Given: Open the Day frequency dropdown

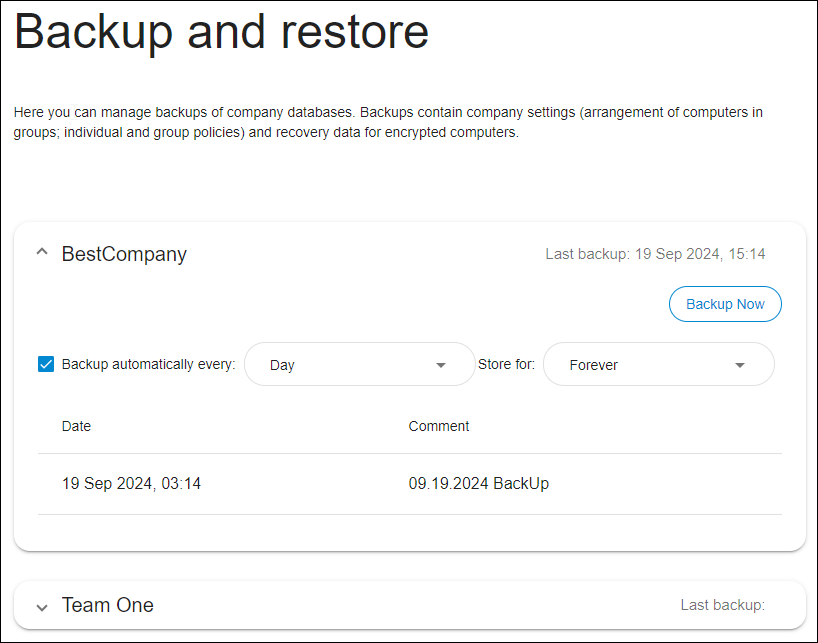Looking at the screenshot, I should [359, 364].
